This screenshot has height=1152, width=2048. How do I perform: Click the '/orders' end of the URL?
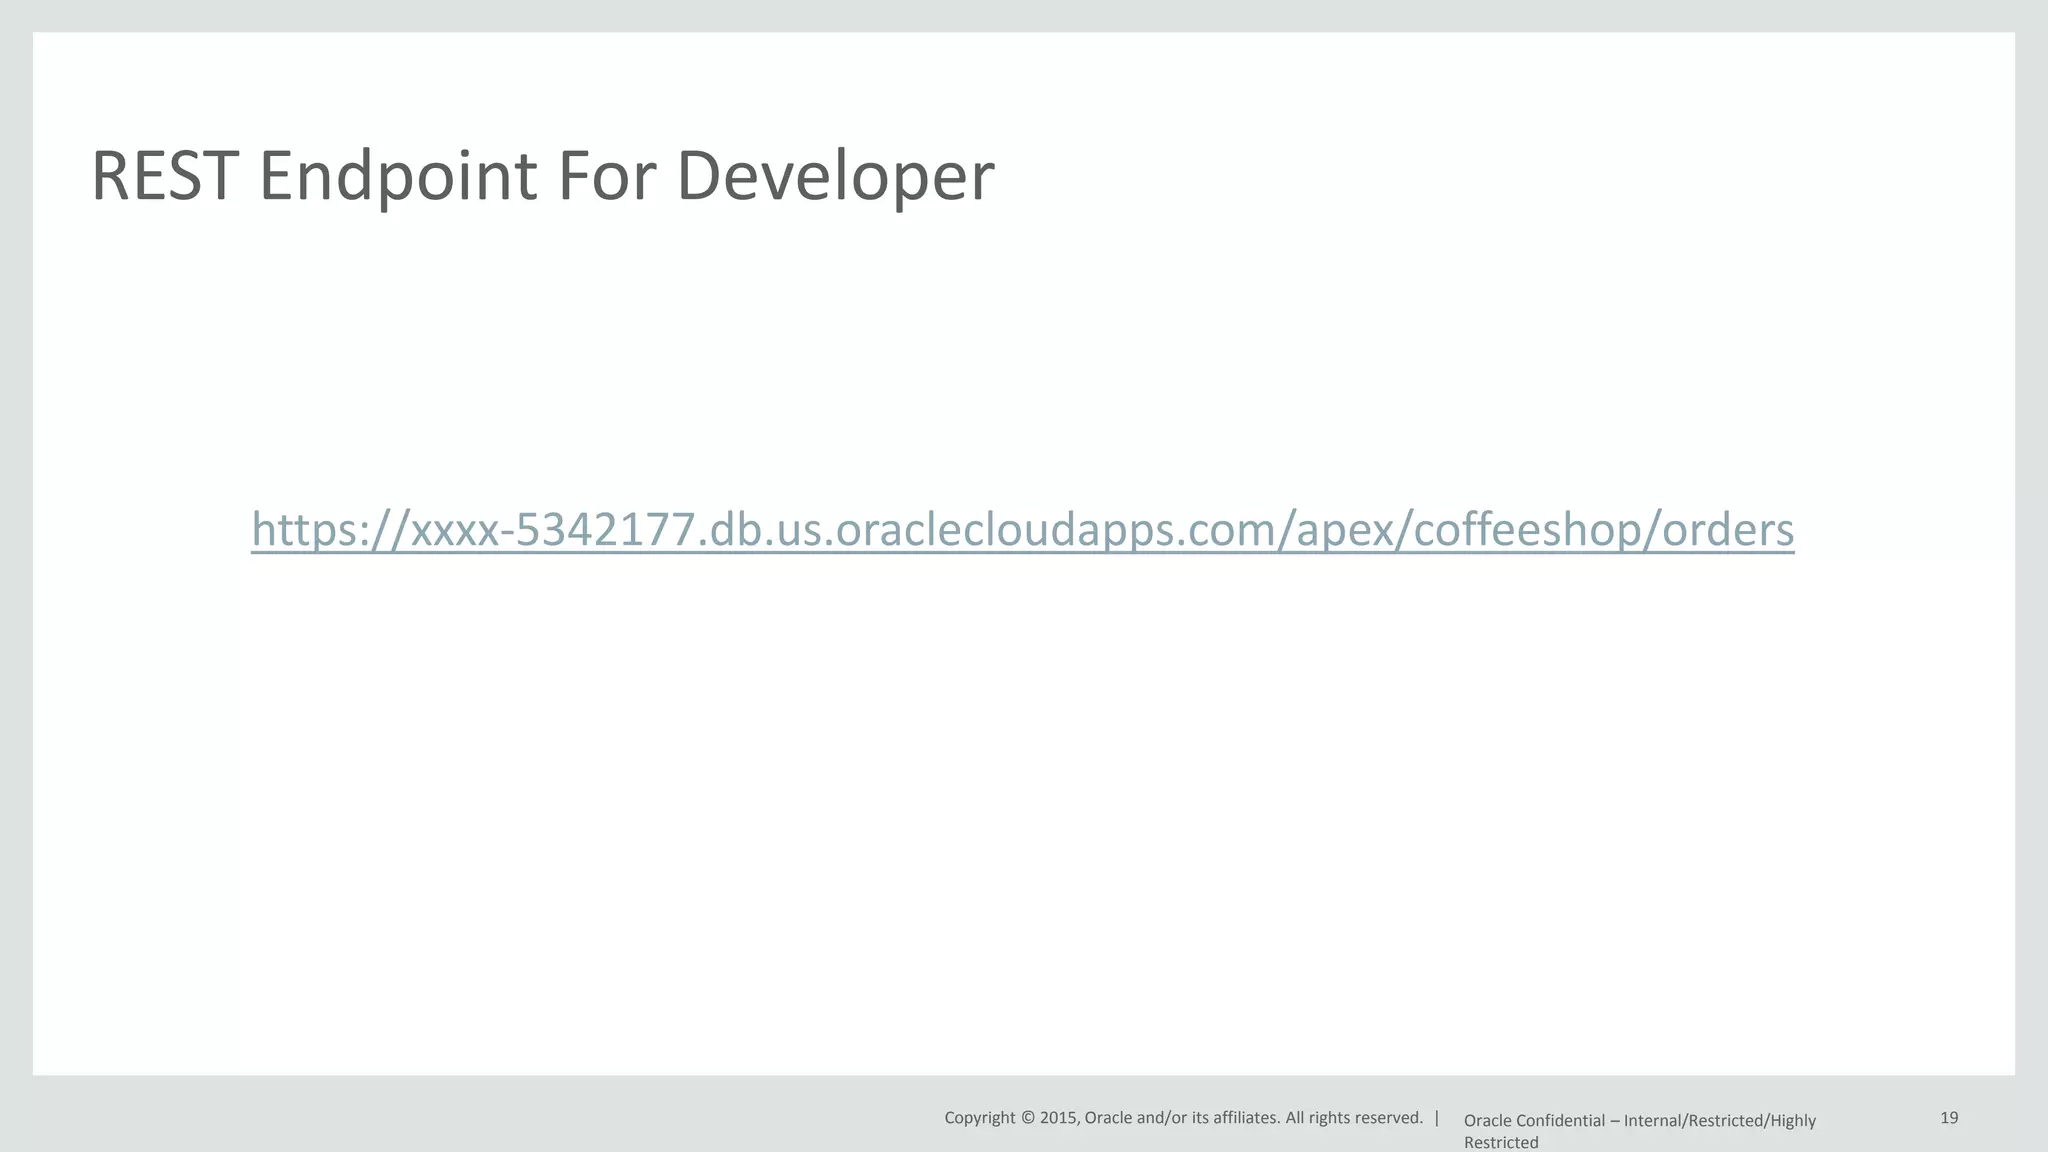[x=1719, y=530]
